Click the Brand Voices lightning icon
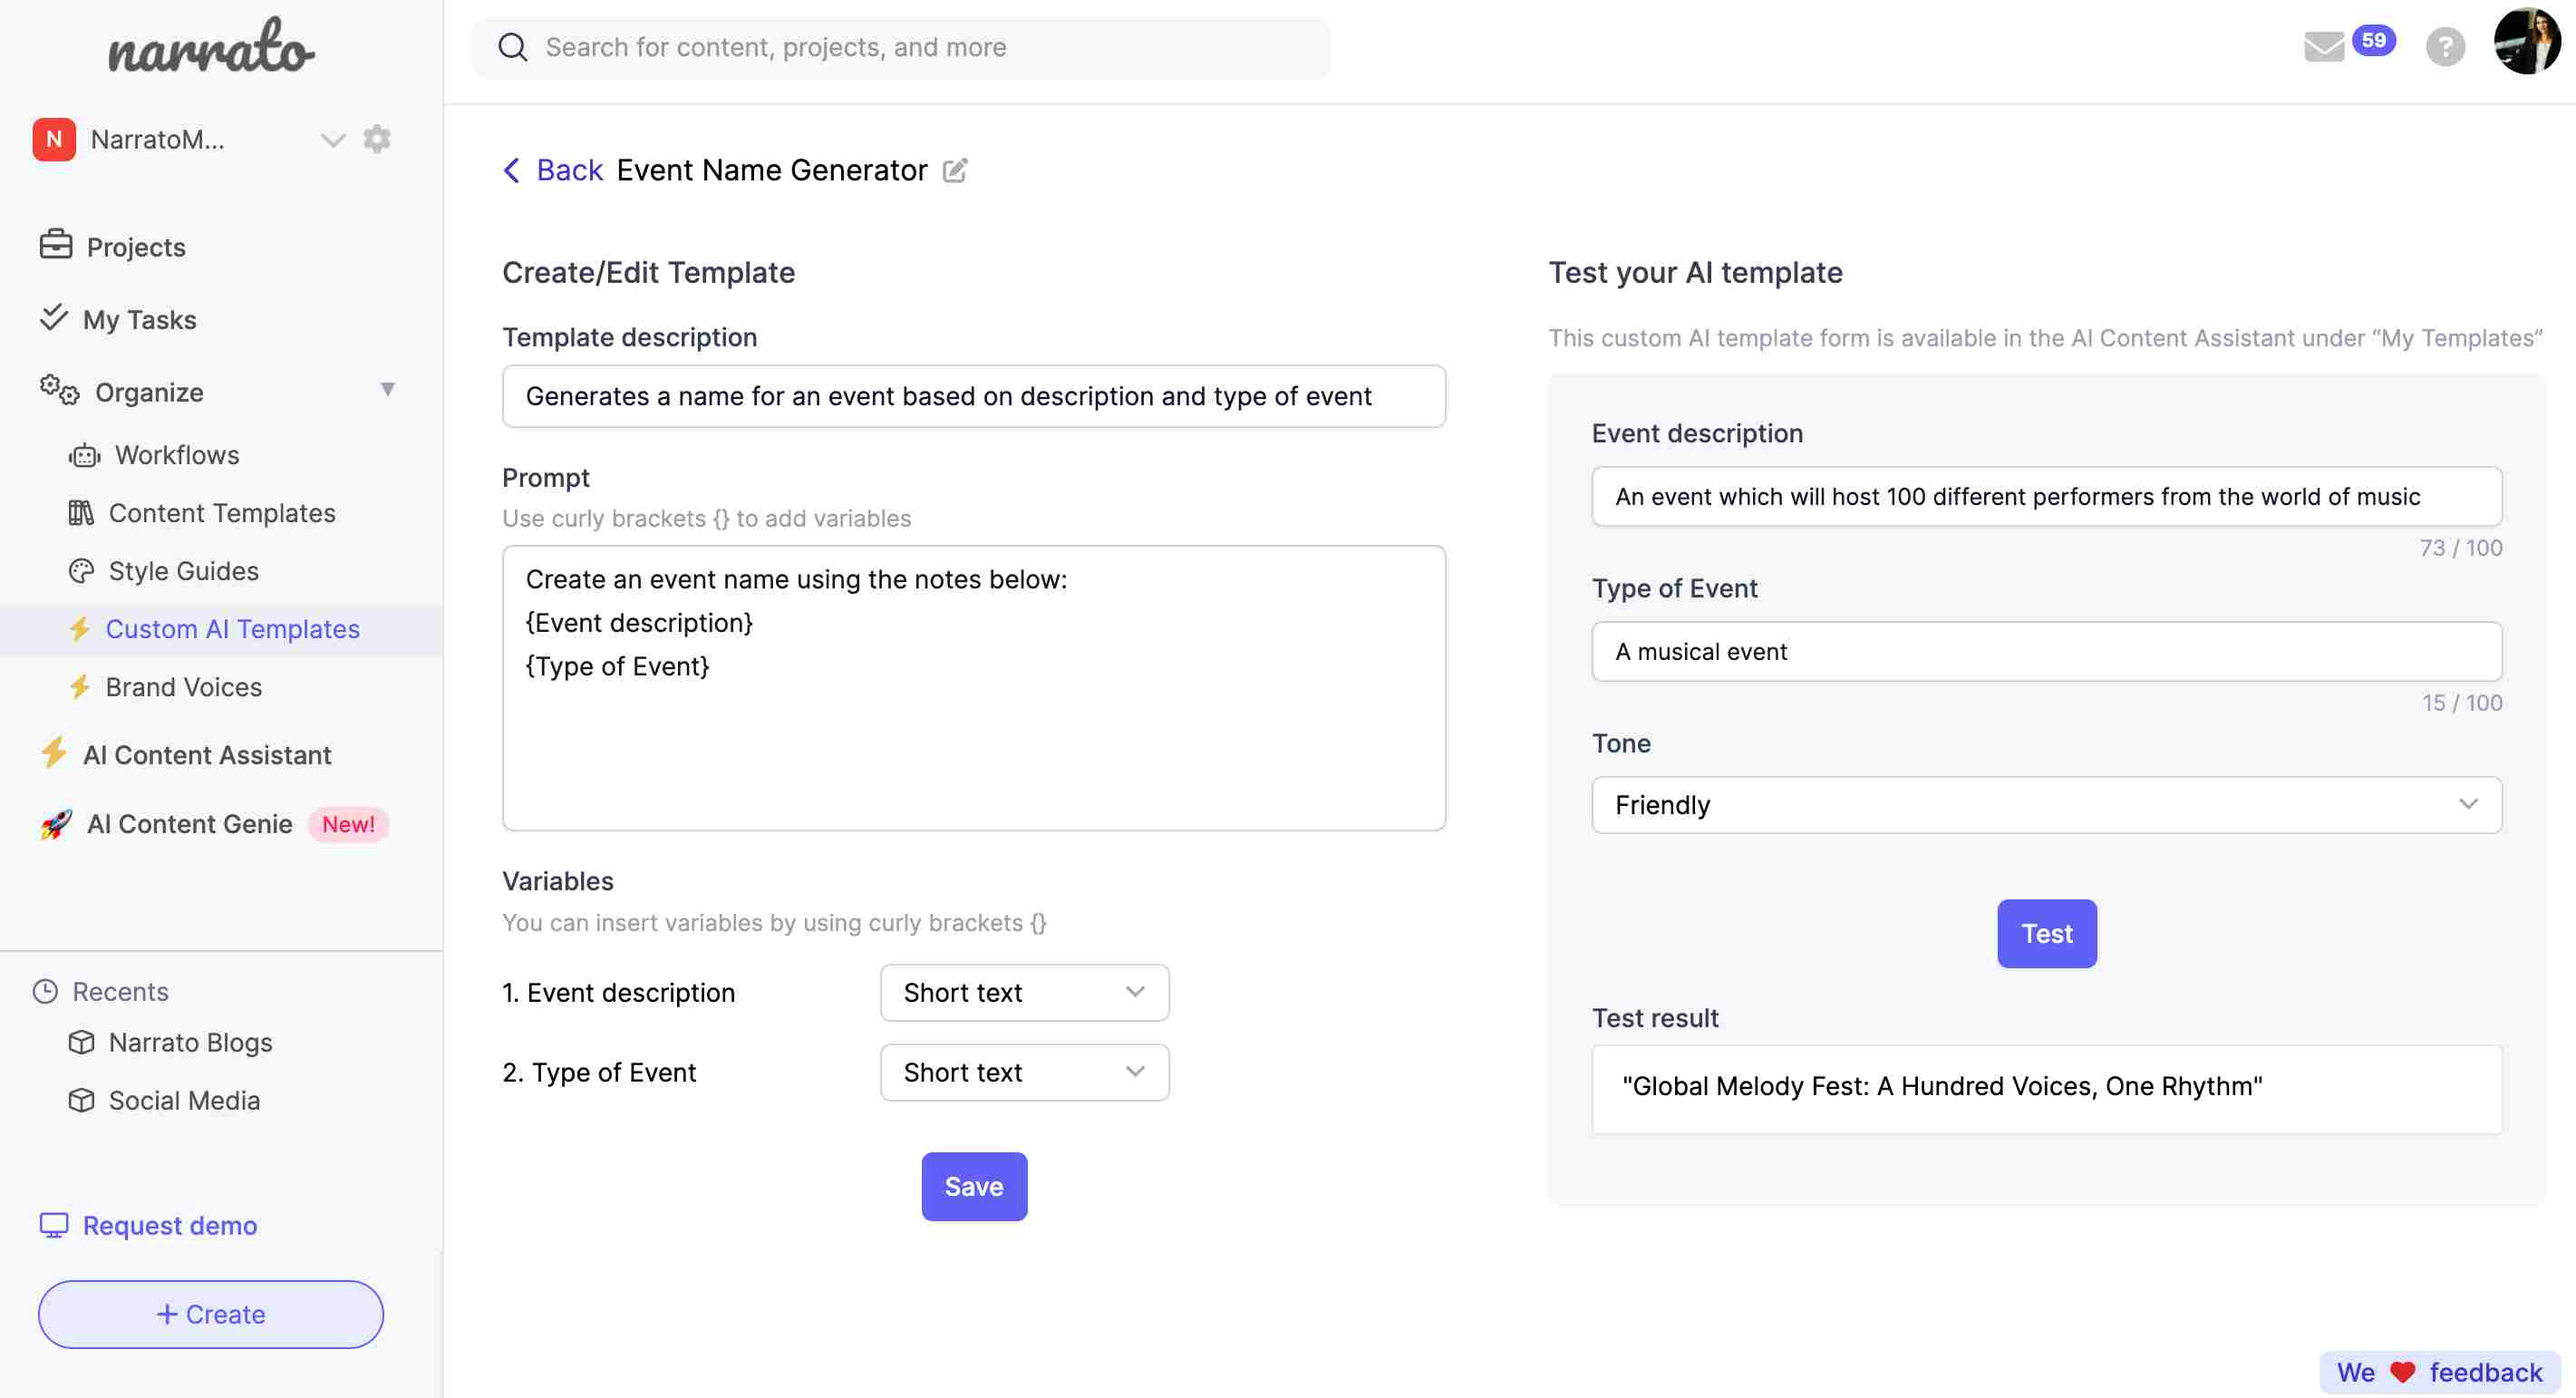The width and height of the screenshot is (2576, 1398). [x=76, y=685]
